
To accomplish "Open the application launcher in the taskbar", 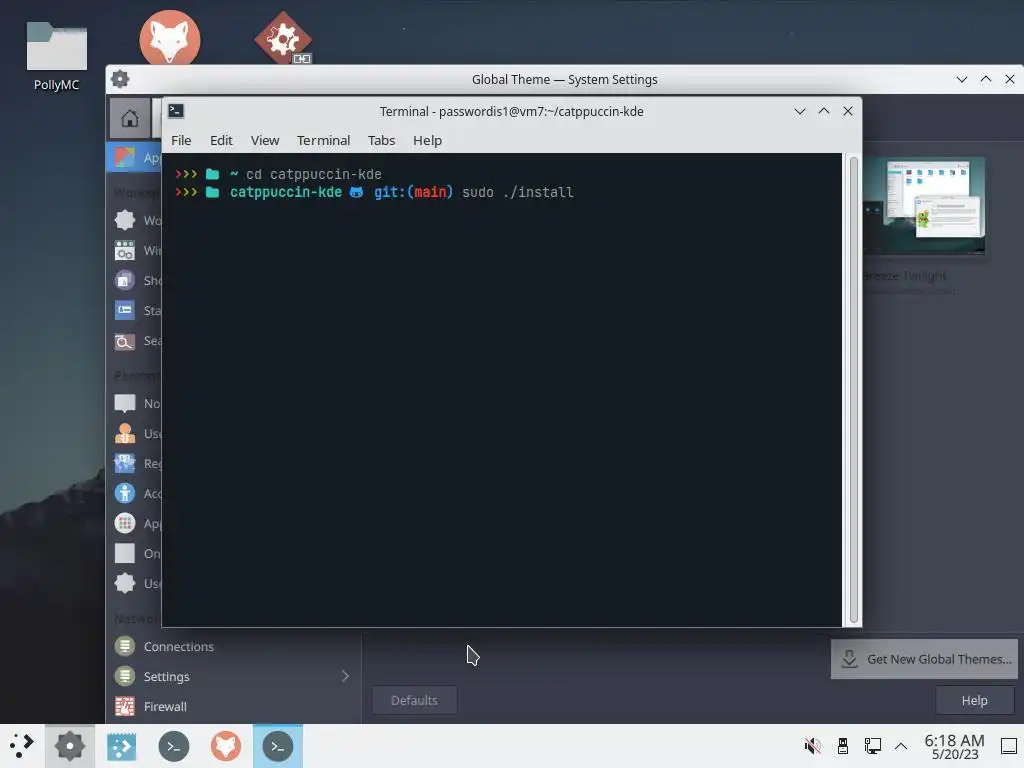I will [22, 746].
